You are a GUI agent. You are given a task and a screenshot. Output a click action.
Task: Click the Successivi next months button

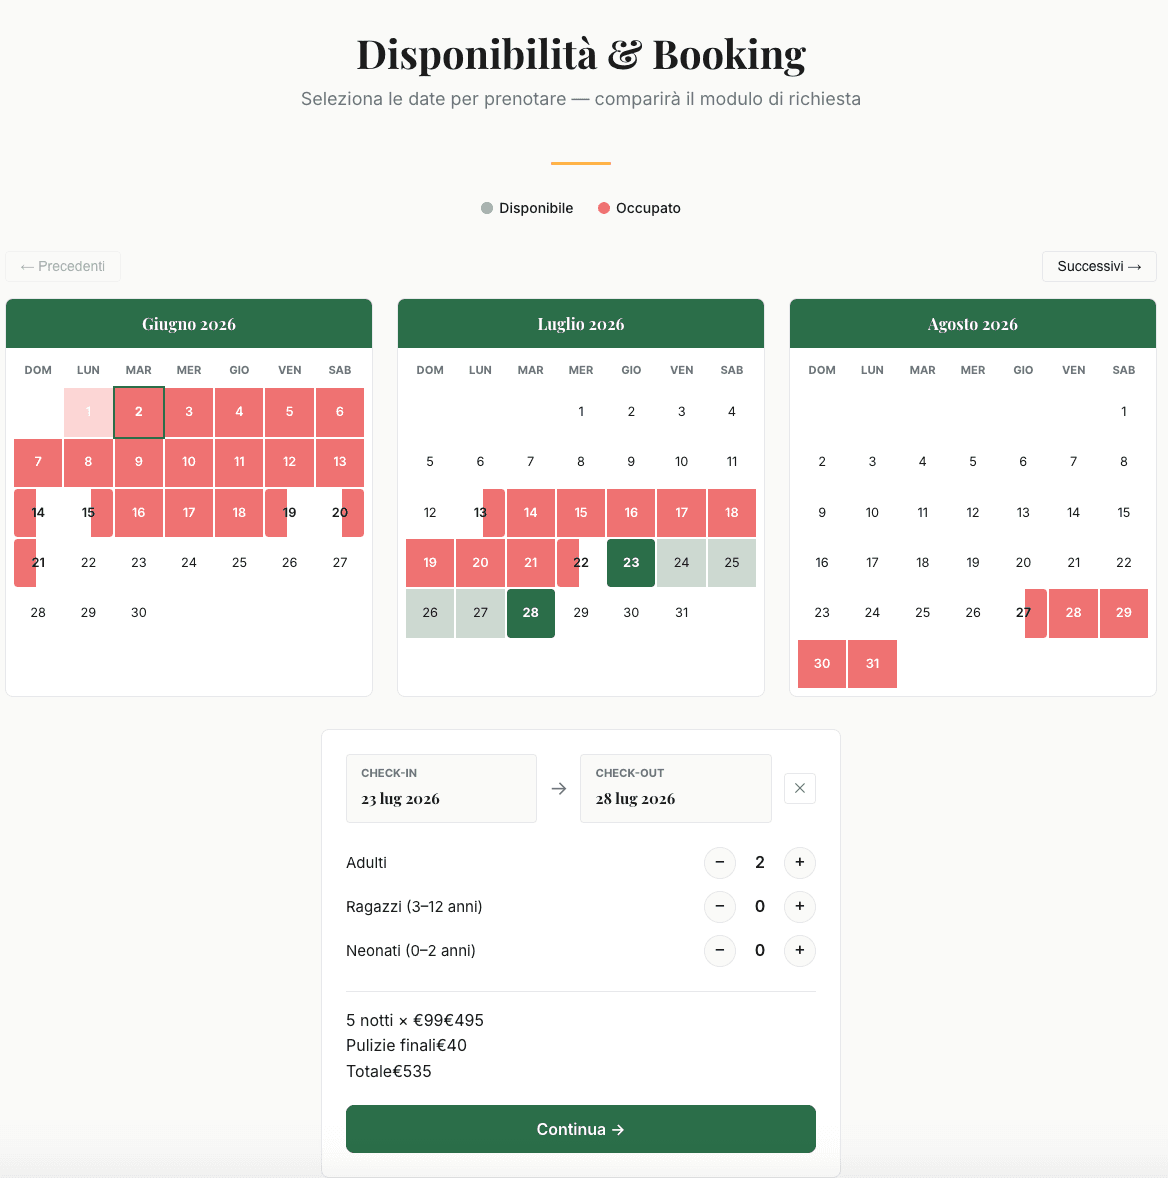tap(1099, 267)
